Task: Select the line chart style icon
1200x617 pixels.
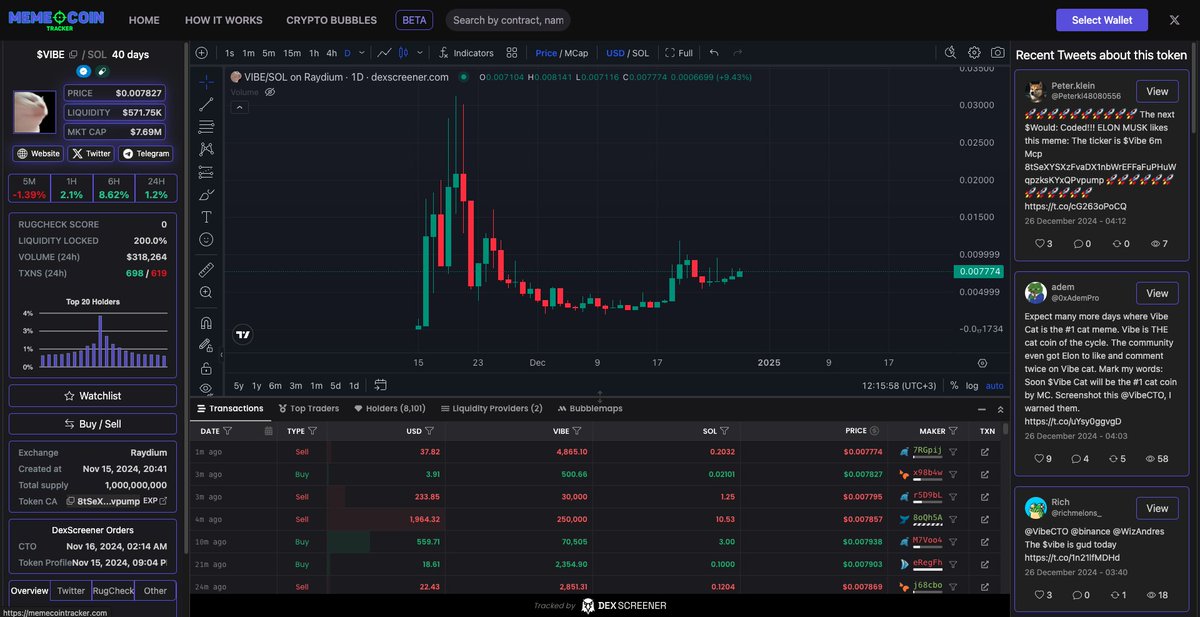Action: point(384,53)
